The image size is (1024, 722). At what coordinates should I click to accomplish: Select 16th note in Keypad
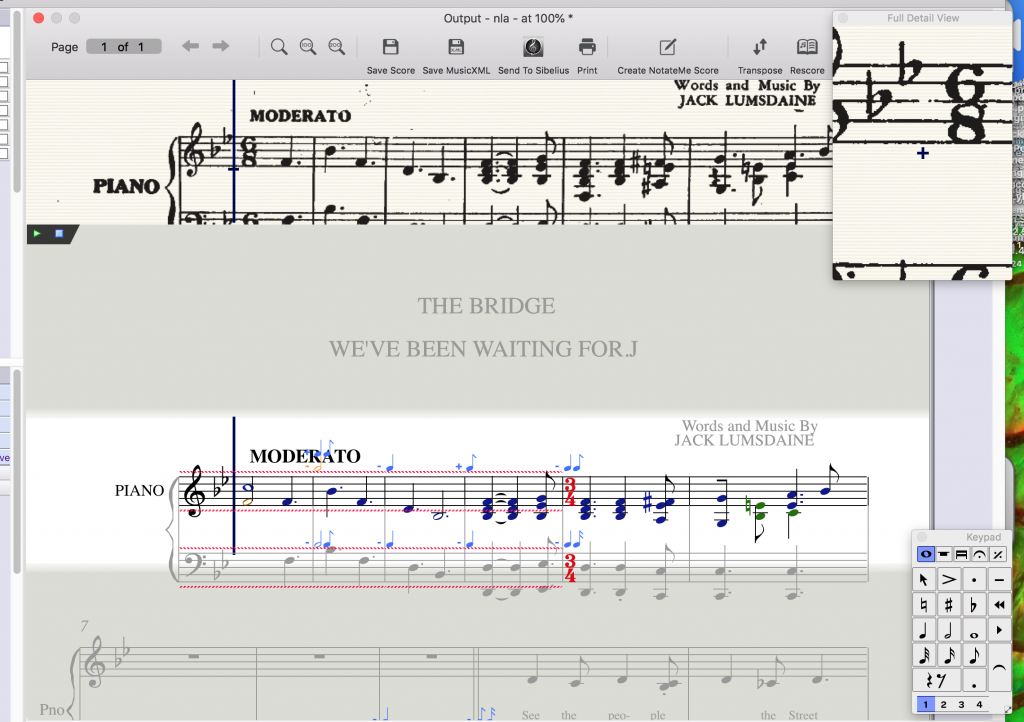(949, 655)
